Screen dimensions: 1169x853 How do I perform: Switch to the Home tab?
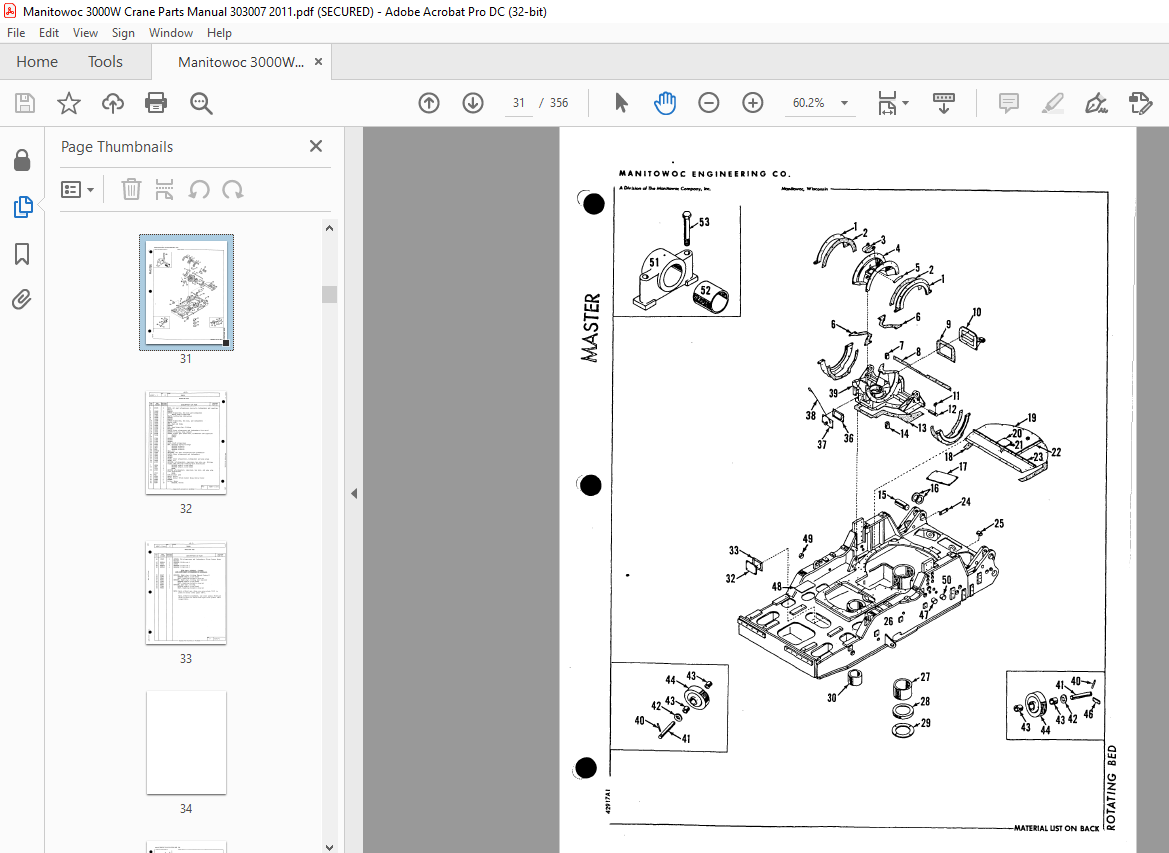37,62
